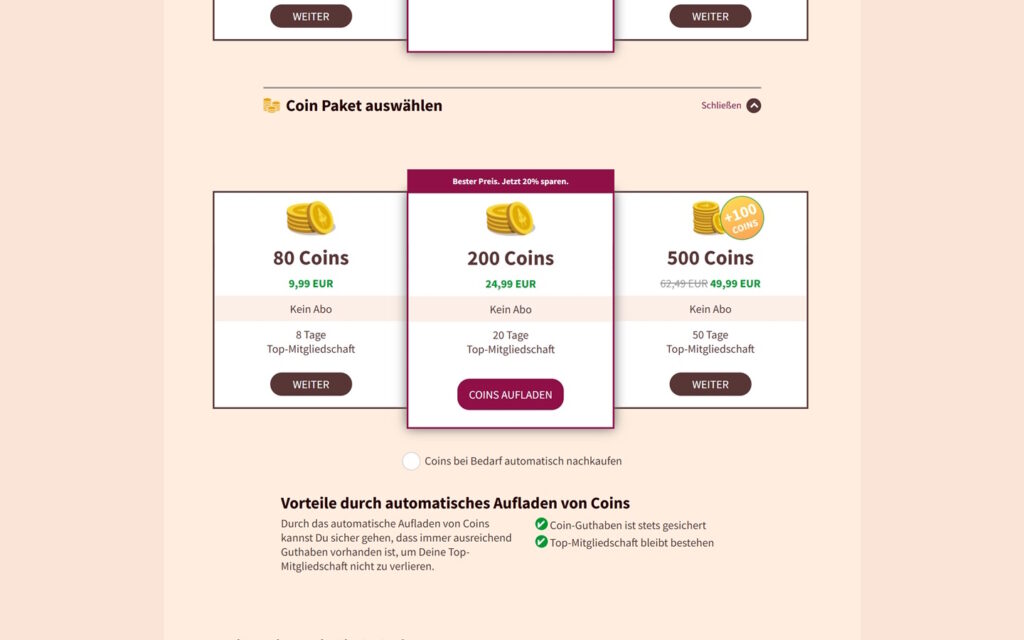This screenshot has height=640, width=1024.
Task: Click the 9,99 EUR price
Action: pyautogui.click(x=311, y=284)
